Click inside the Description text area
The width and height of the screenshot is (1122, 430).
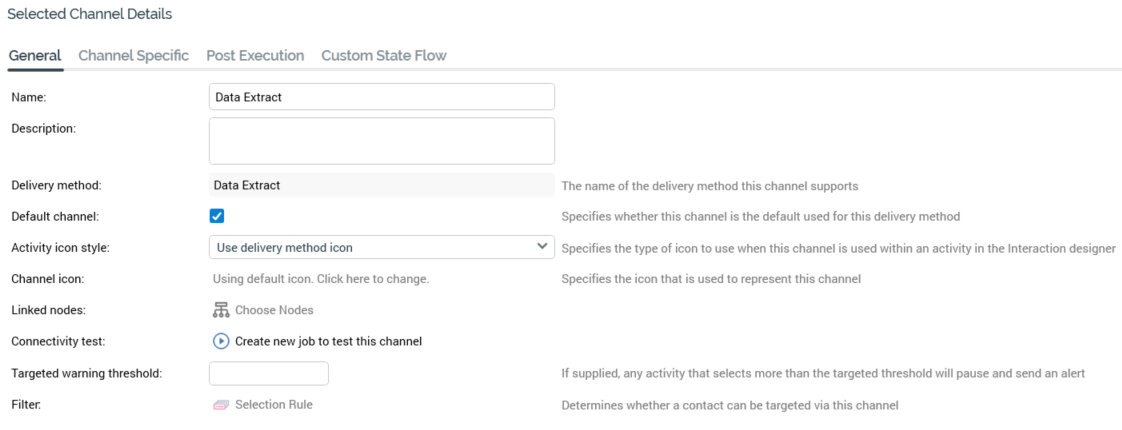coord(381,141)
